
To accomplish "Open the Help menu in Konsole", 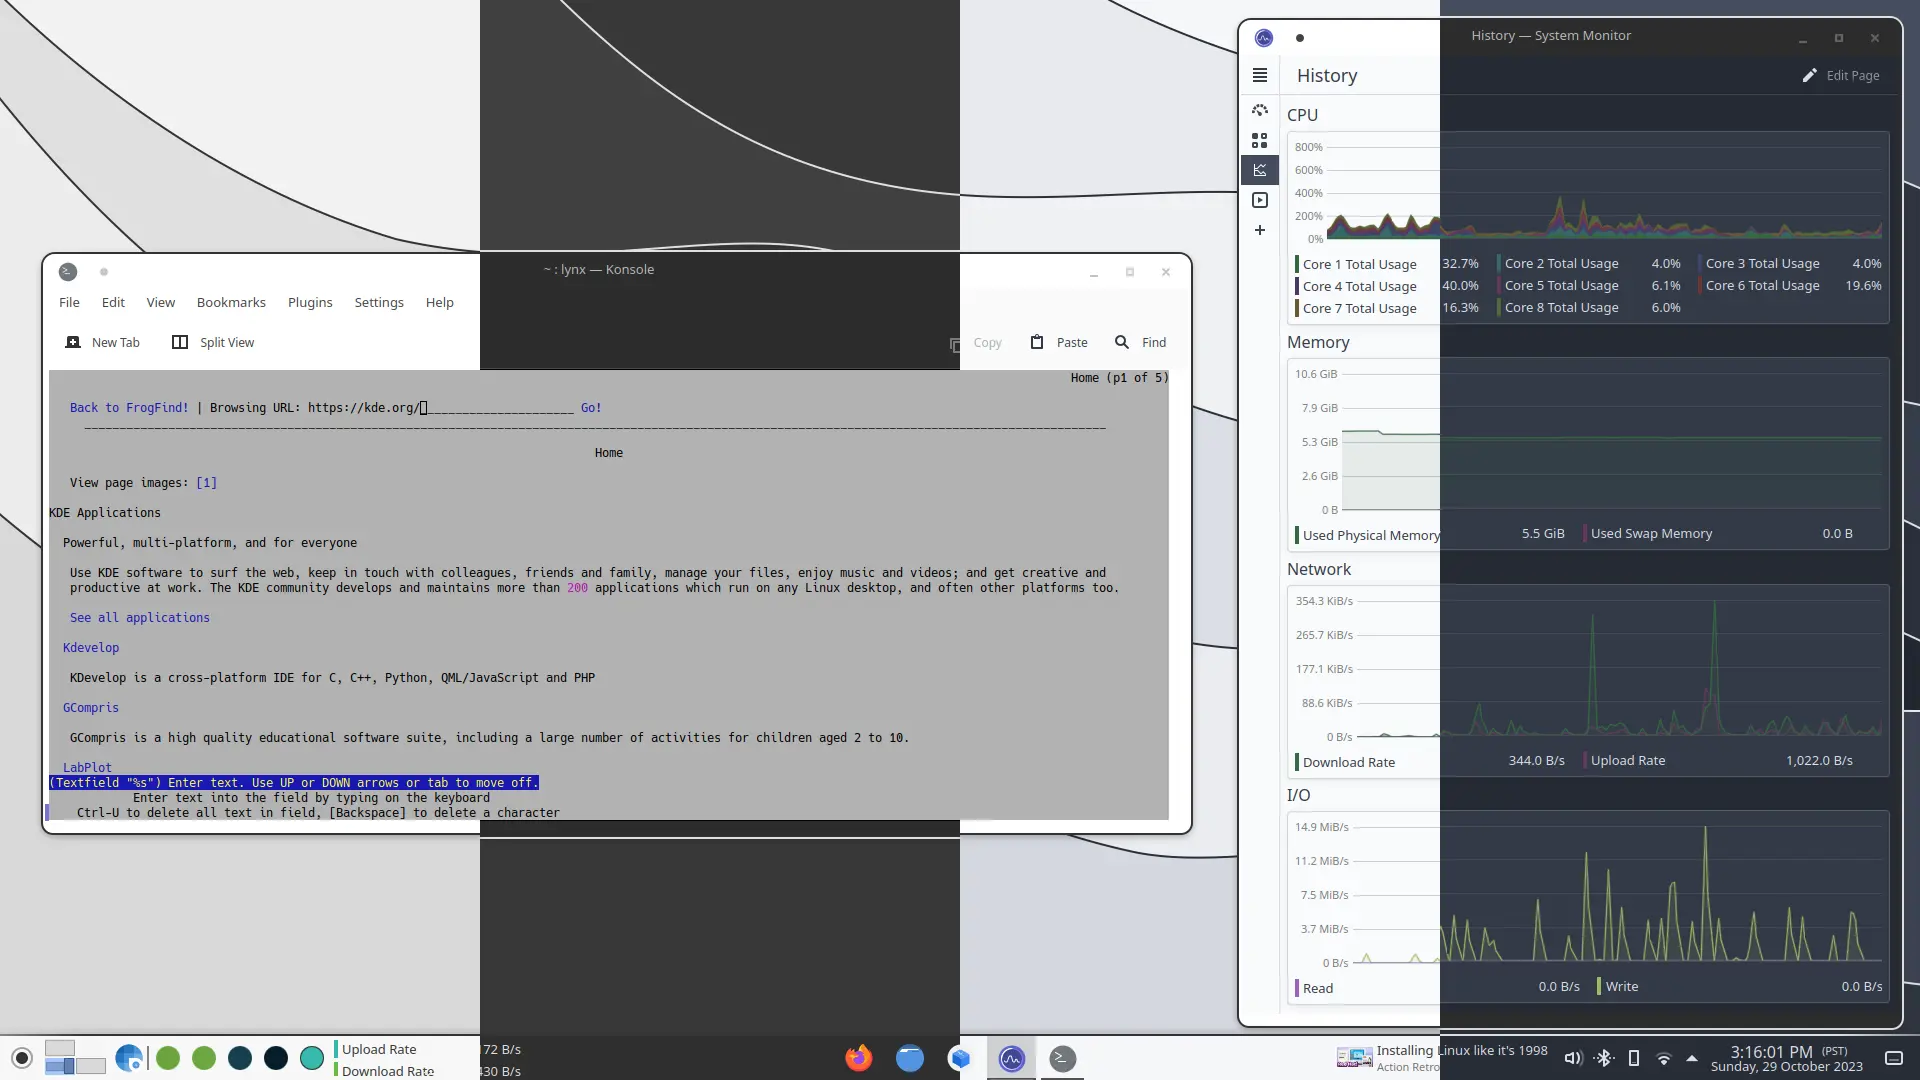I will (439, 302).
